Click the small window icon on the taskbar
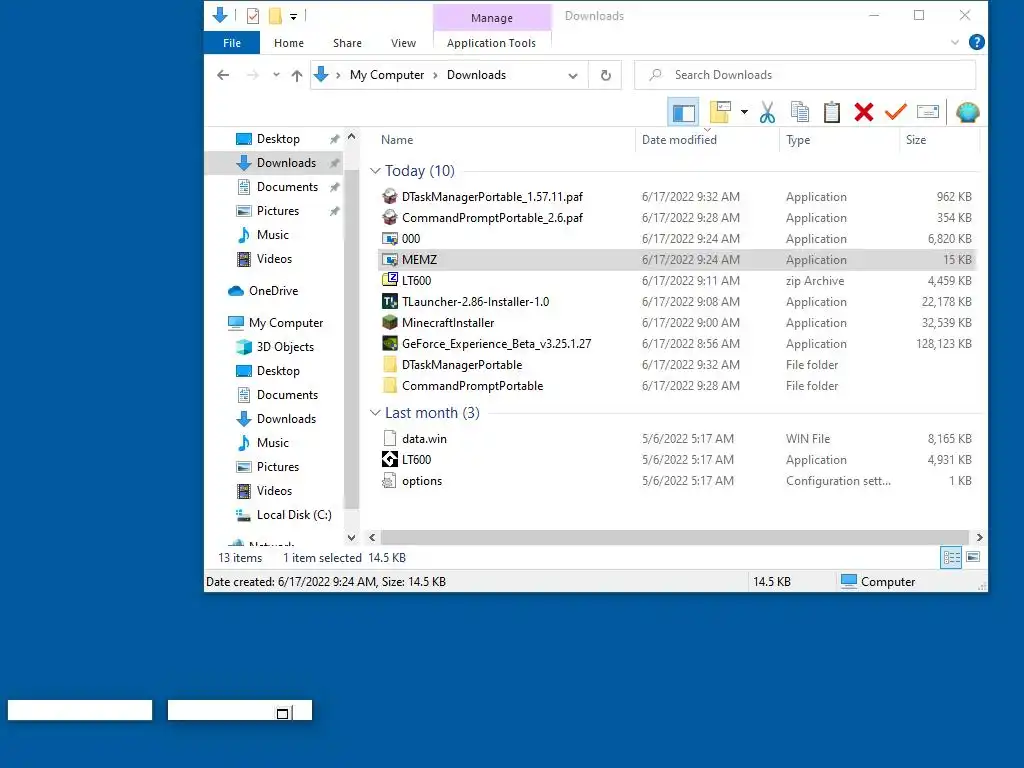1024x768 pixels. pyautogui.click(x=282, y=714)
